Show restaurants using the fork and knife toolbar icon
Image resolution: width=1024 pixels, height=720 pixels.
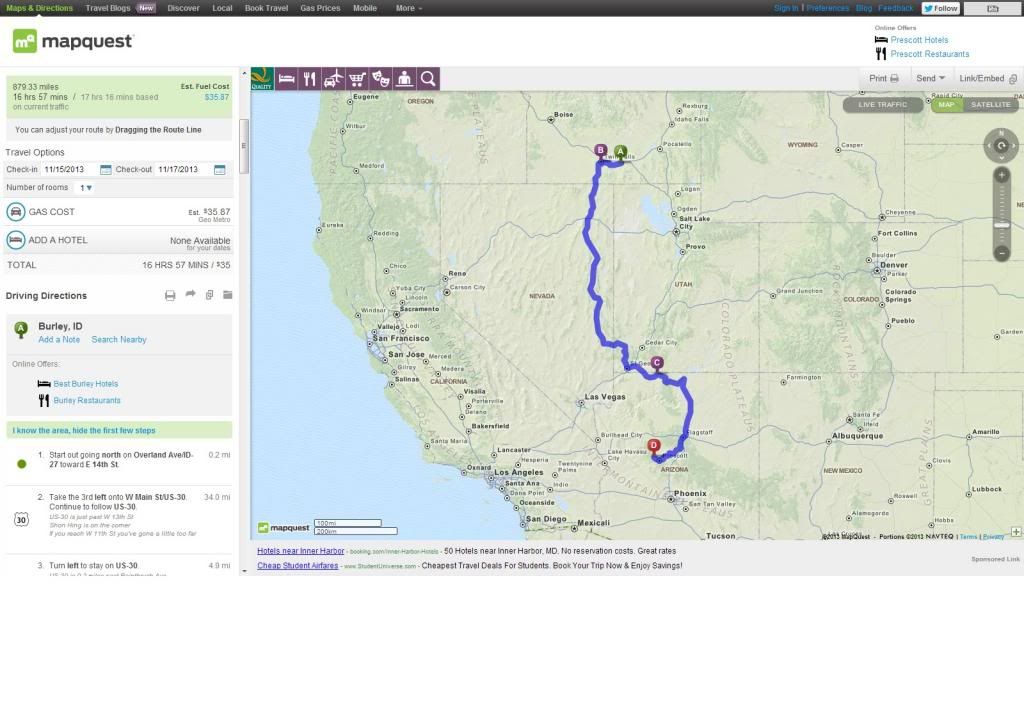tap(310, 79)
